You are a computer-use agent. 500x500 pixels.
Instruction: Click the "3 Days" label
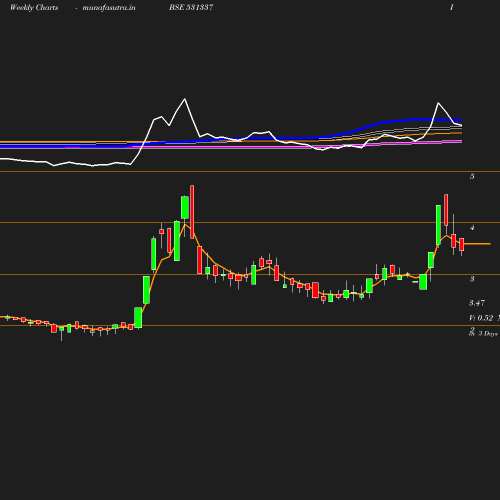[488, 334]
